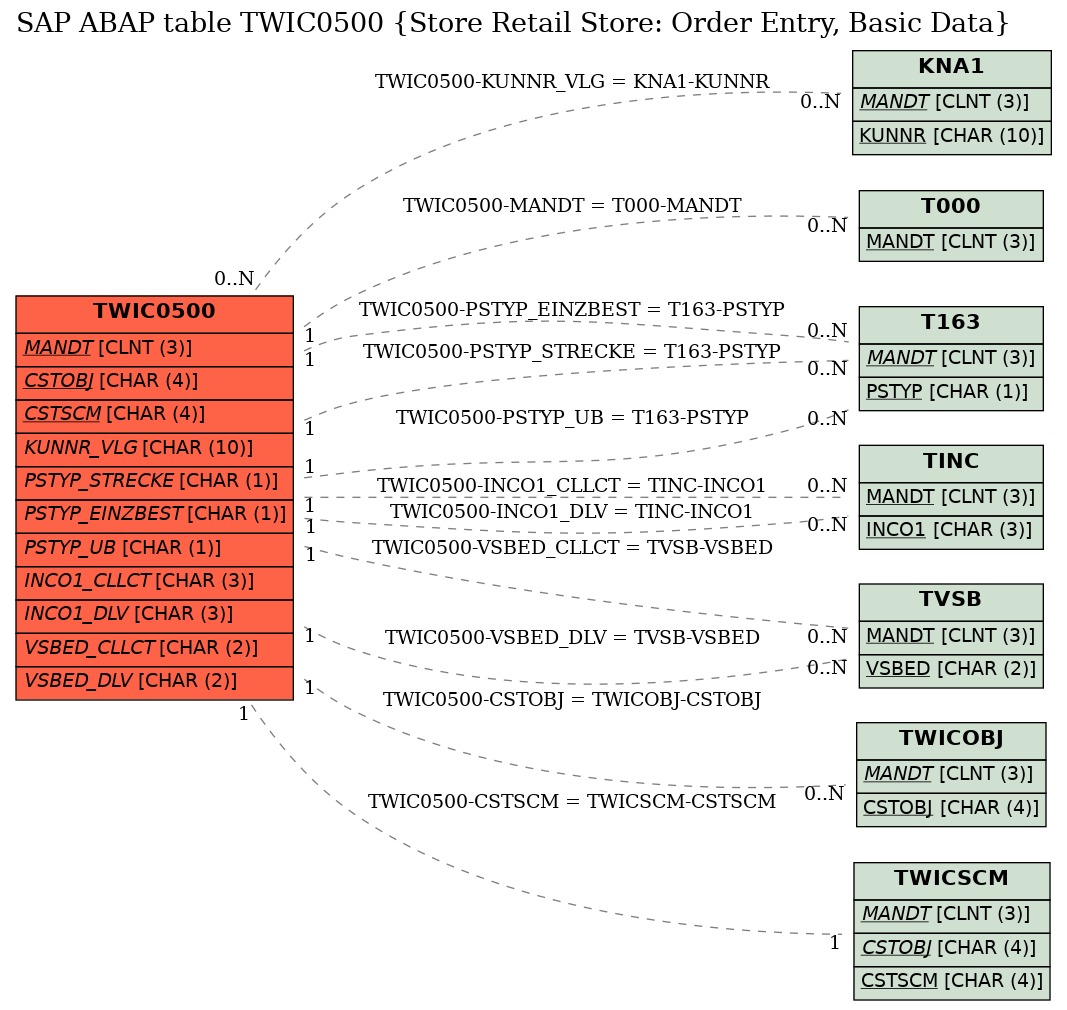Click CSTOBJ [CHAR (4)] in TWICOBJ
The image size is (1067, 1010).
(951, 809)
